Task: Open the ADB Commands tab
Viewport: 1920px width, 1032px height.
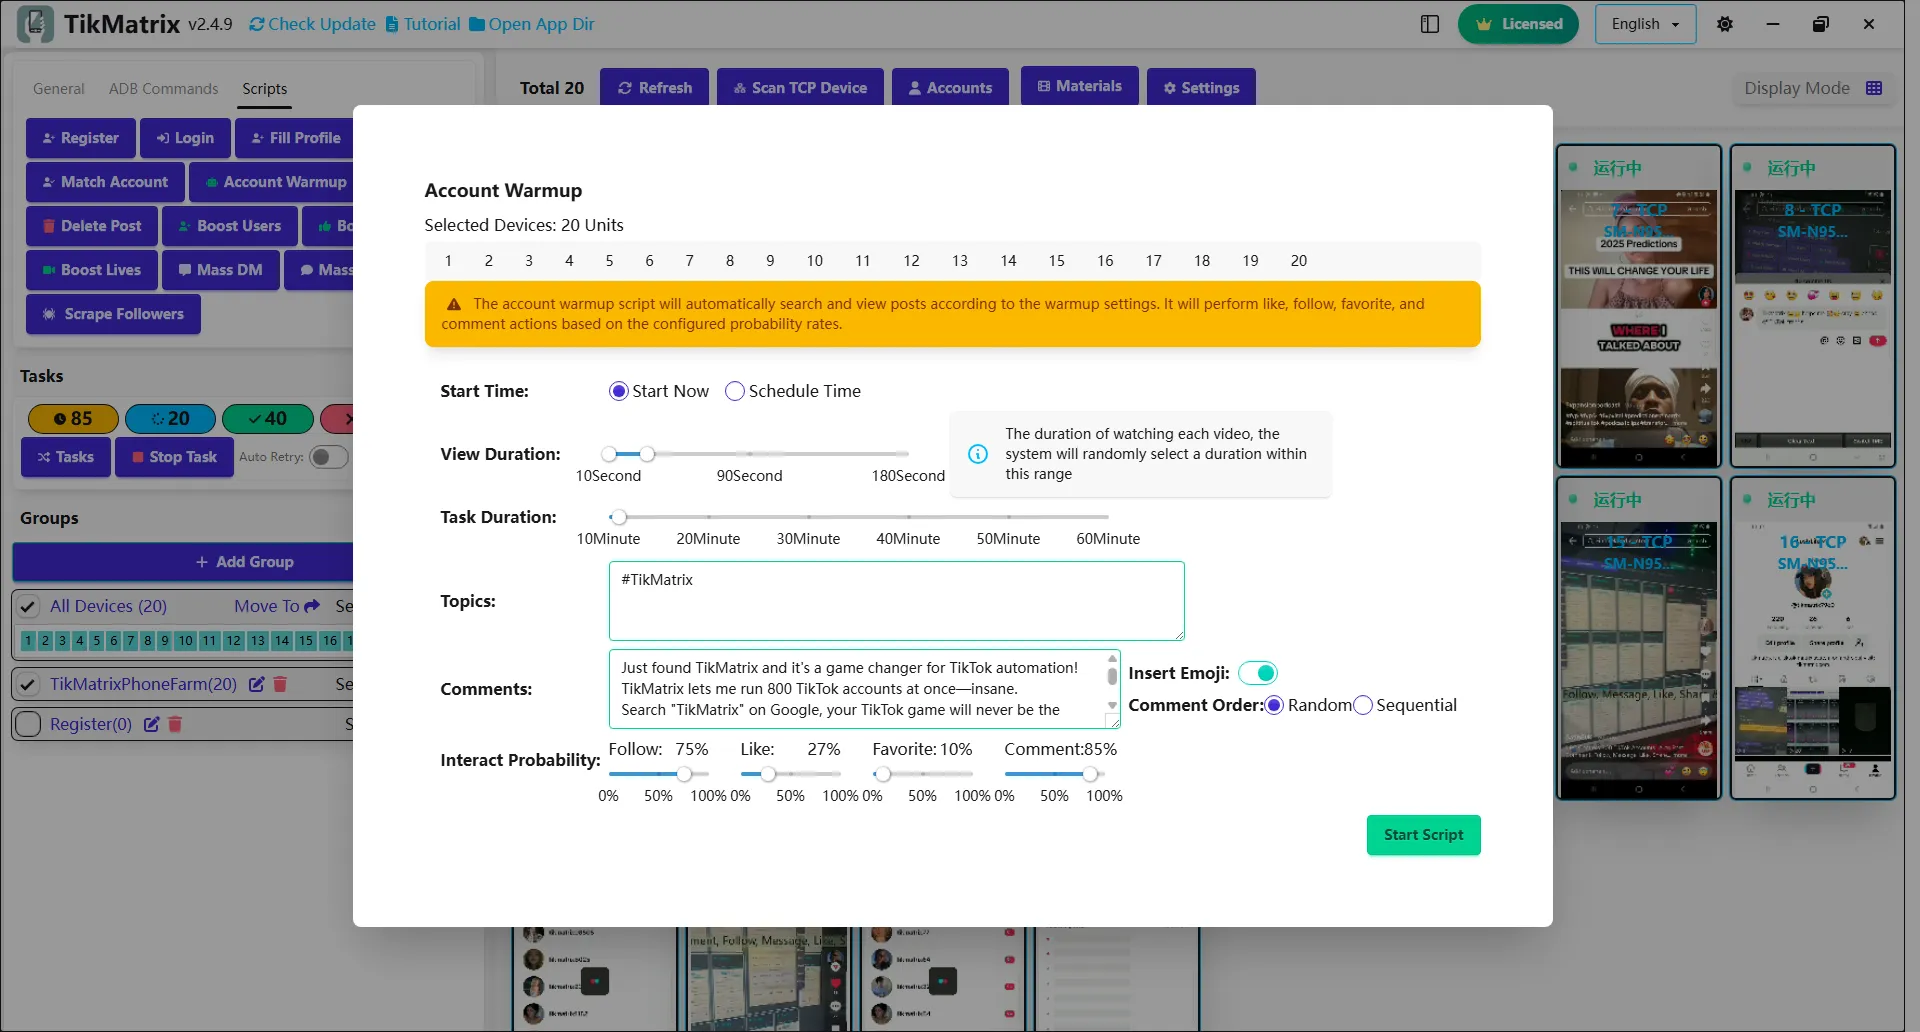Action: point(163,89)
